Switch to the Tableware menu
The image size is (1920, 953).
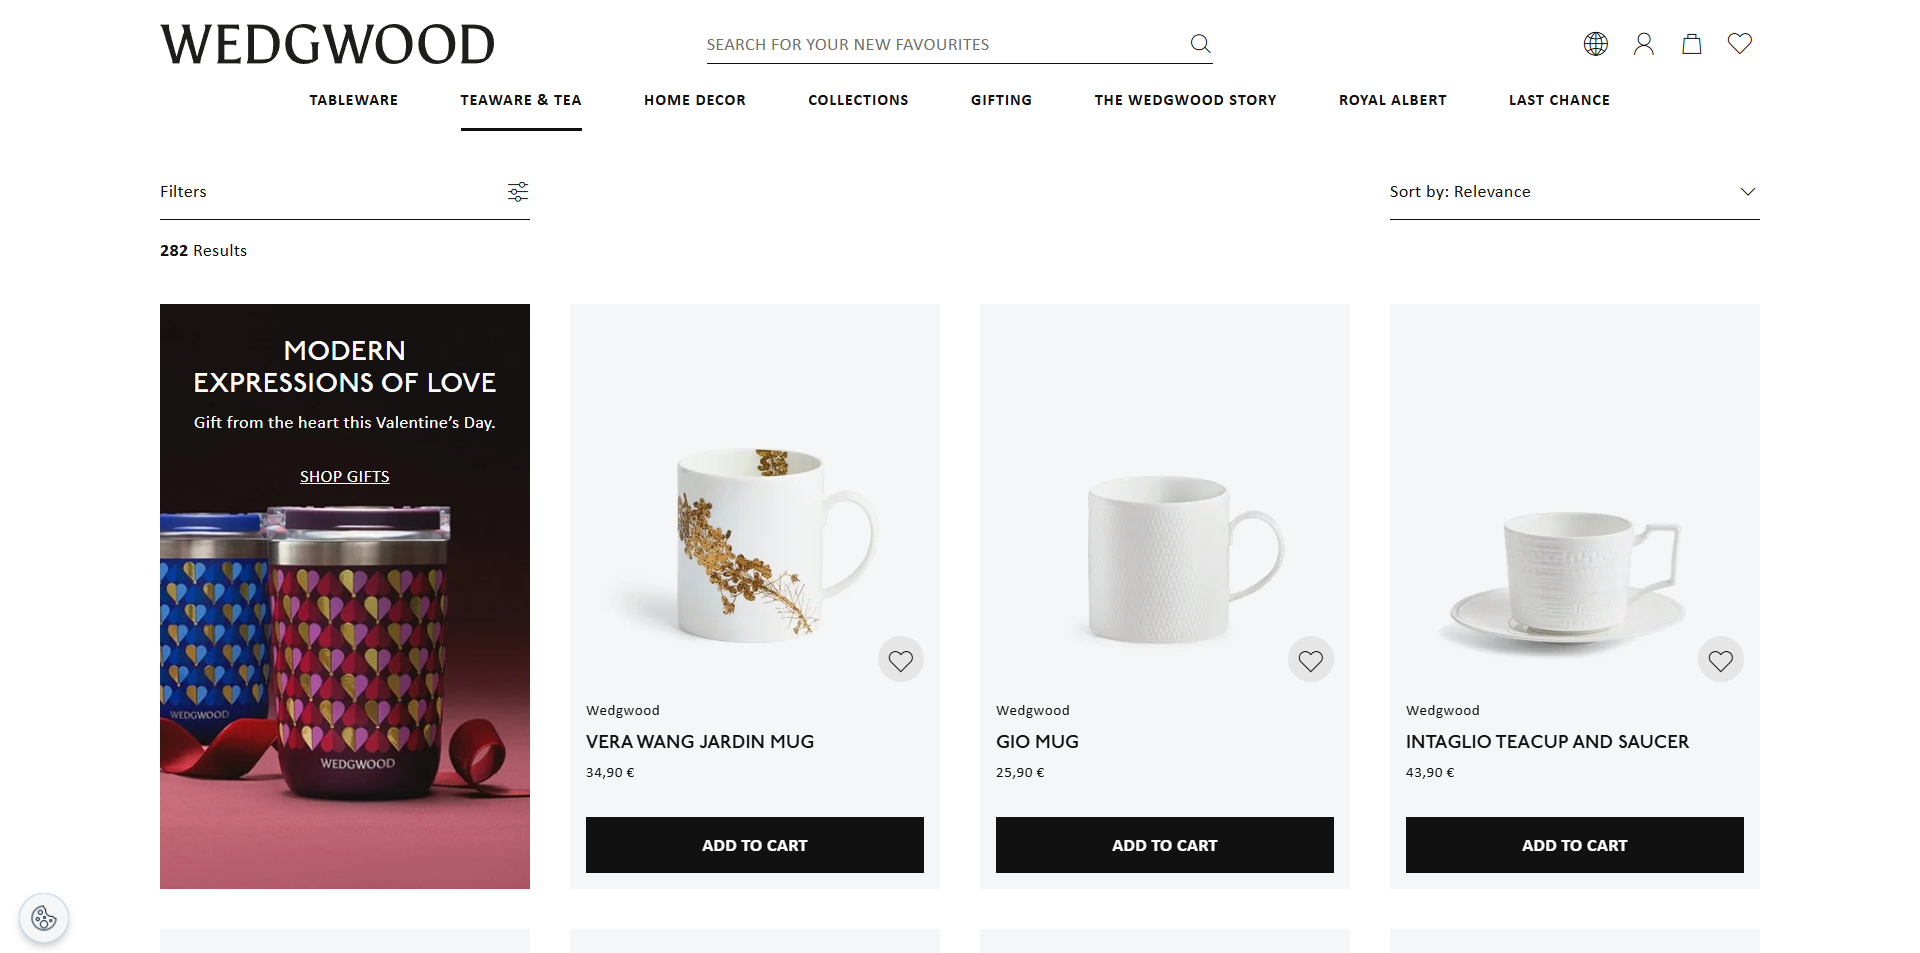click(354, 100)
